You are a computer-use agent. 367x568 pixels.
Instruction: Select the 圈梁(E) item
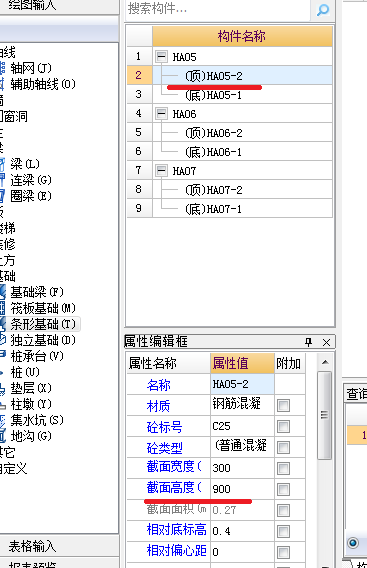pyautogui.click(x=30, y=196)
